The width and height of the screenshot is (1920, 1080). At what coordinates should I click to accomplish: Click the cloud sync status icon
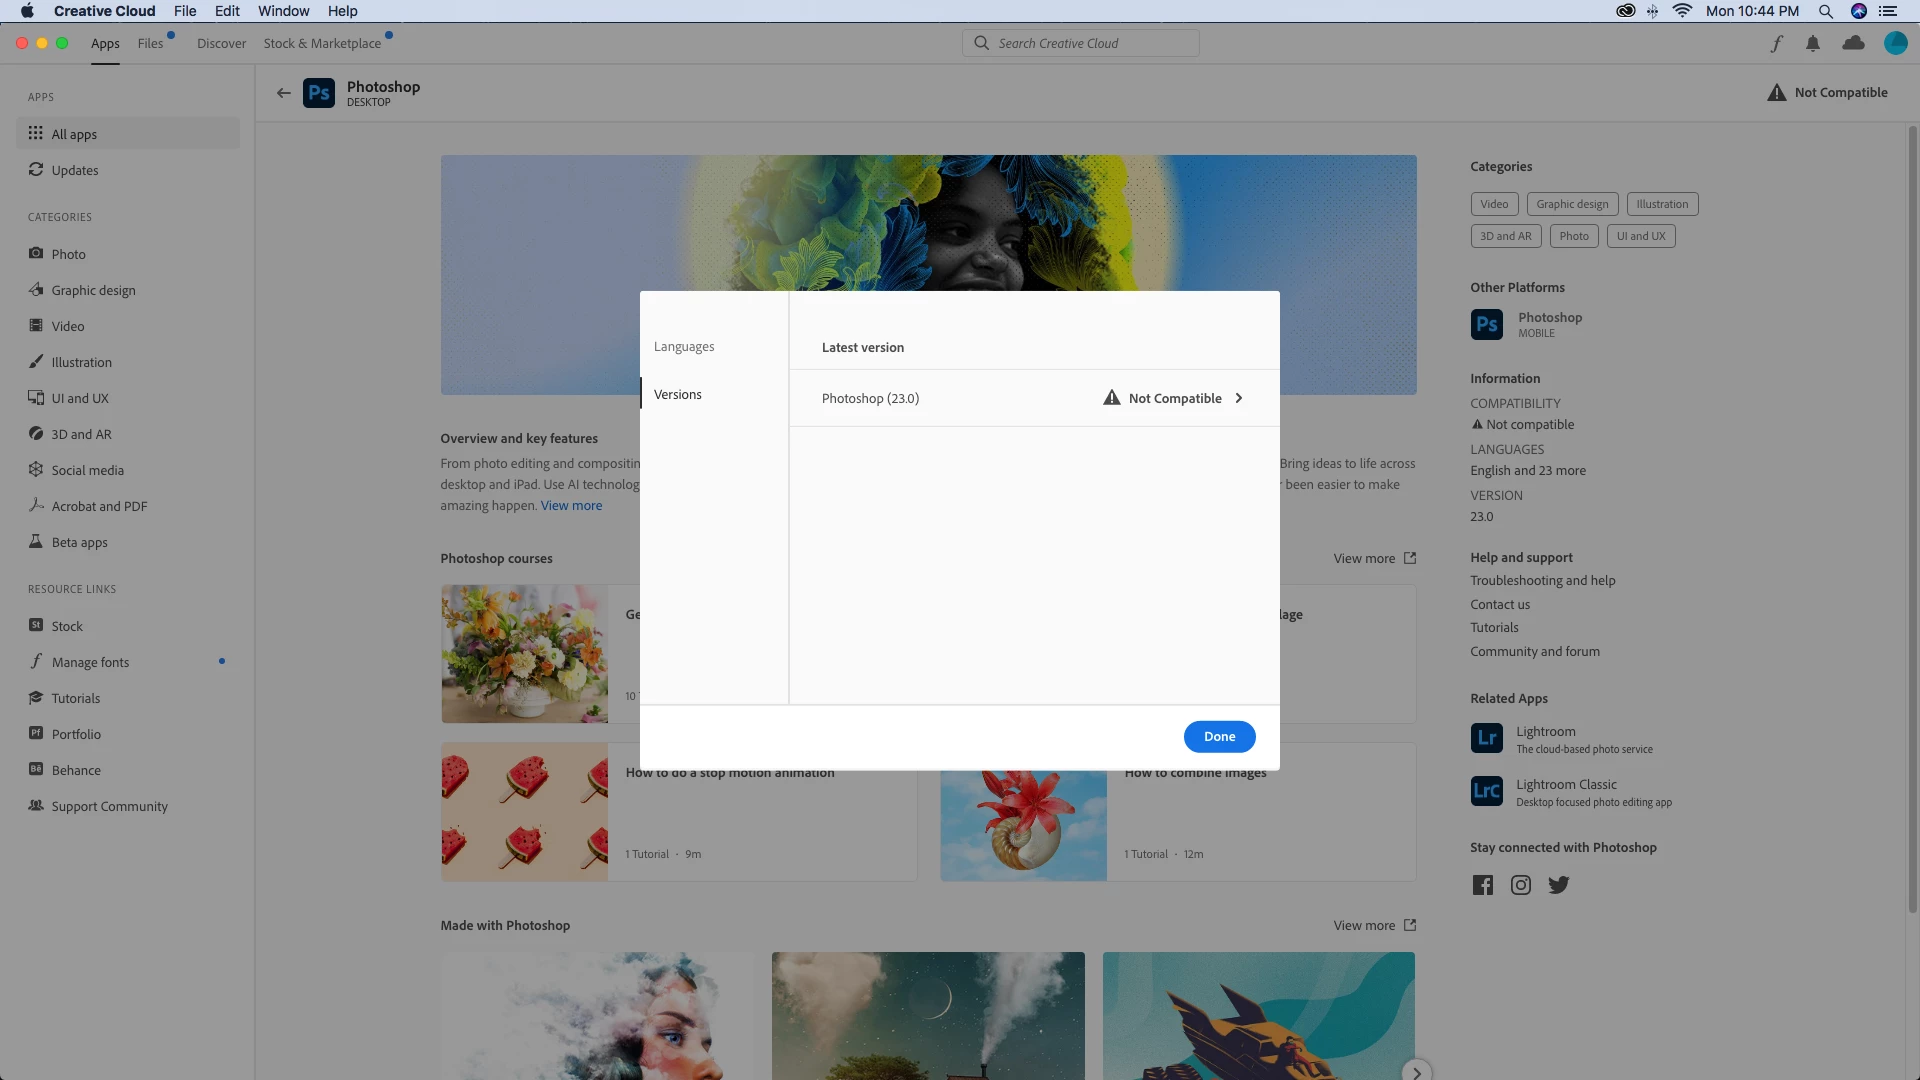pos(1853,43)
